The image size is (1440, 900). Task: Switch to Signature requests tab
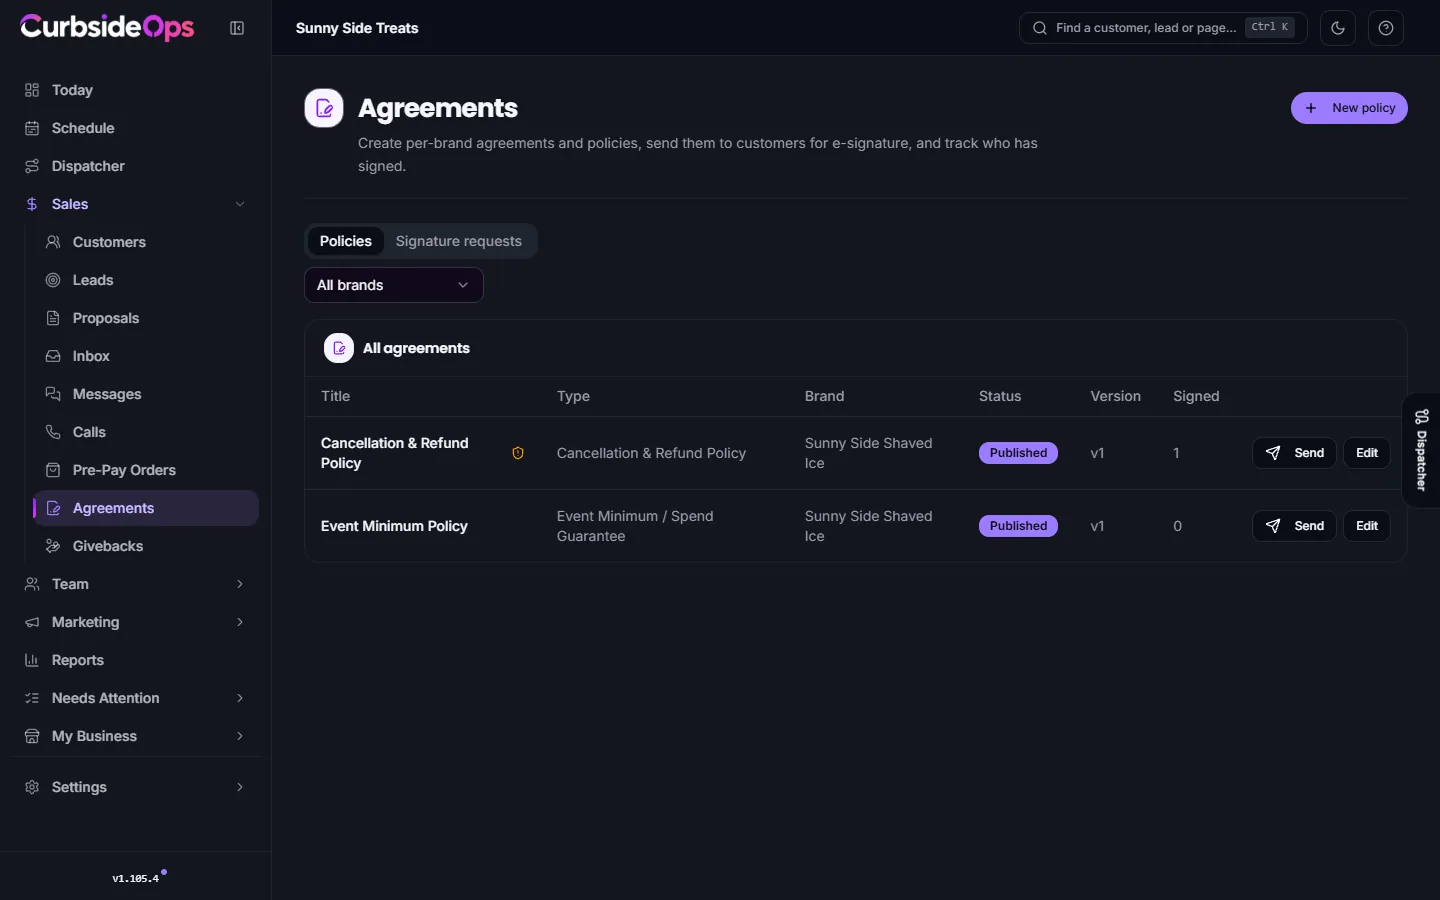pyautogui.click(x=459, y=241)
